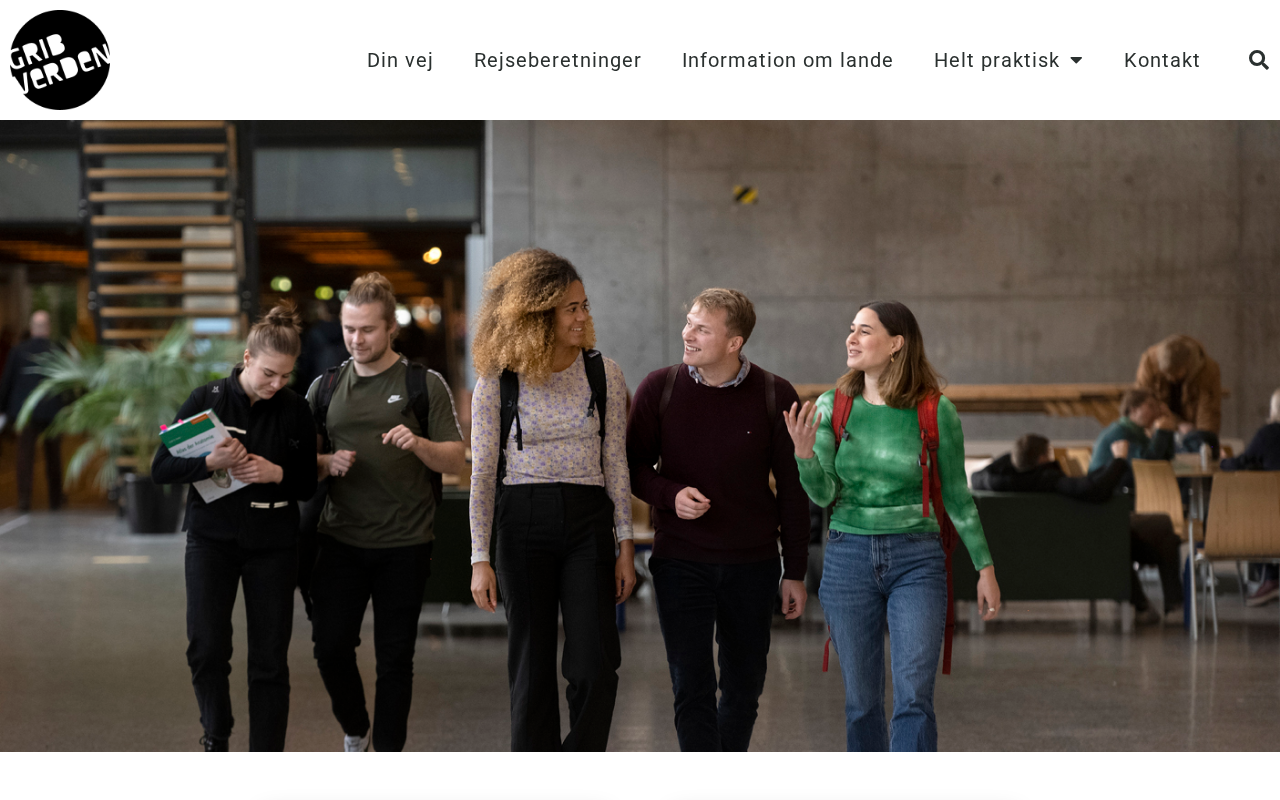The image size is (1280, 800).
Task: Open Information om lande link
Action: [x=788, y=60]
